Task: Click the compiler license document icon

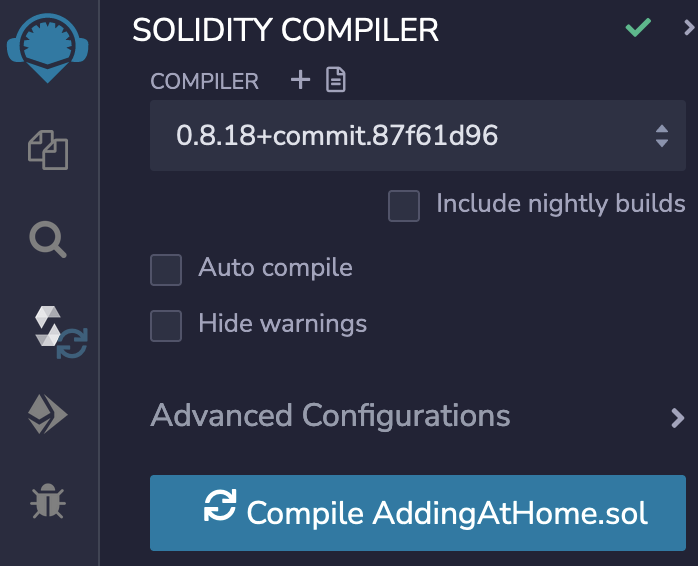Action: click(336, 81)
